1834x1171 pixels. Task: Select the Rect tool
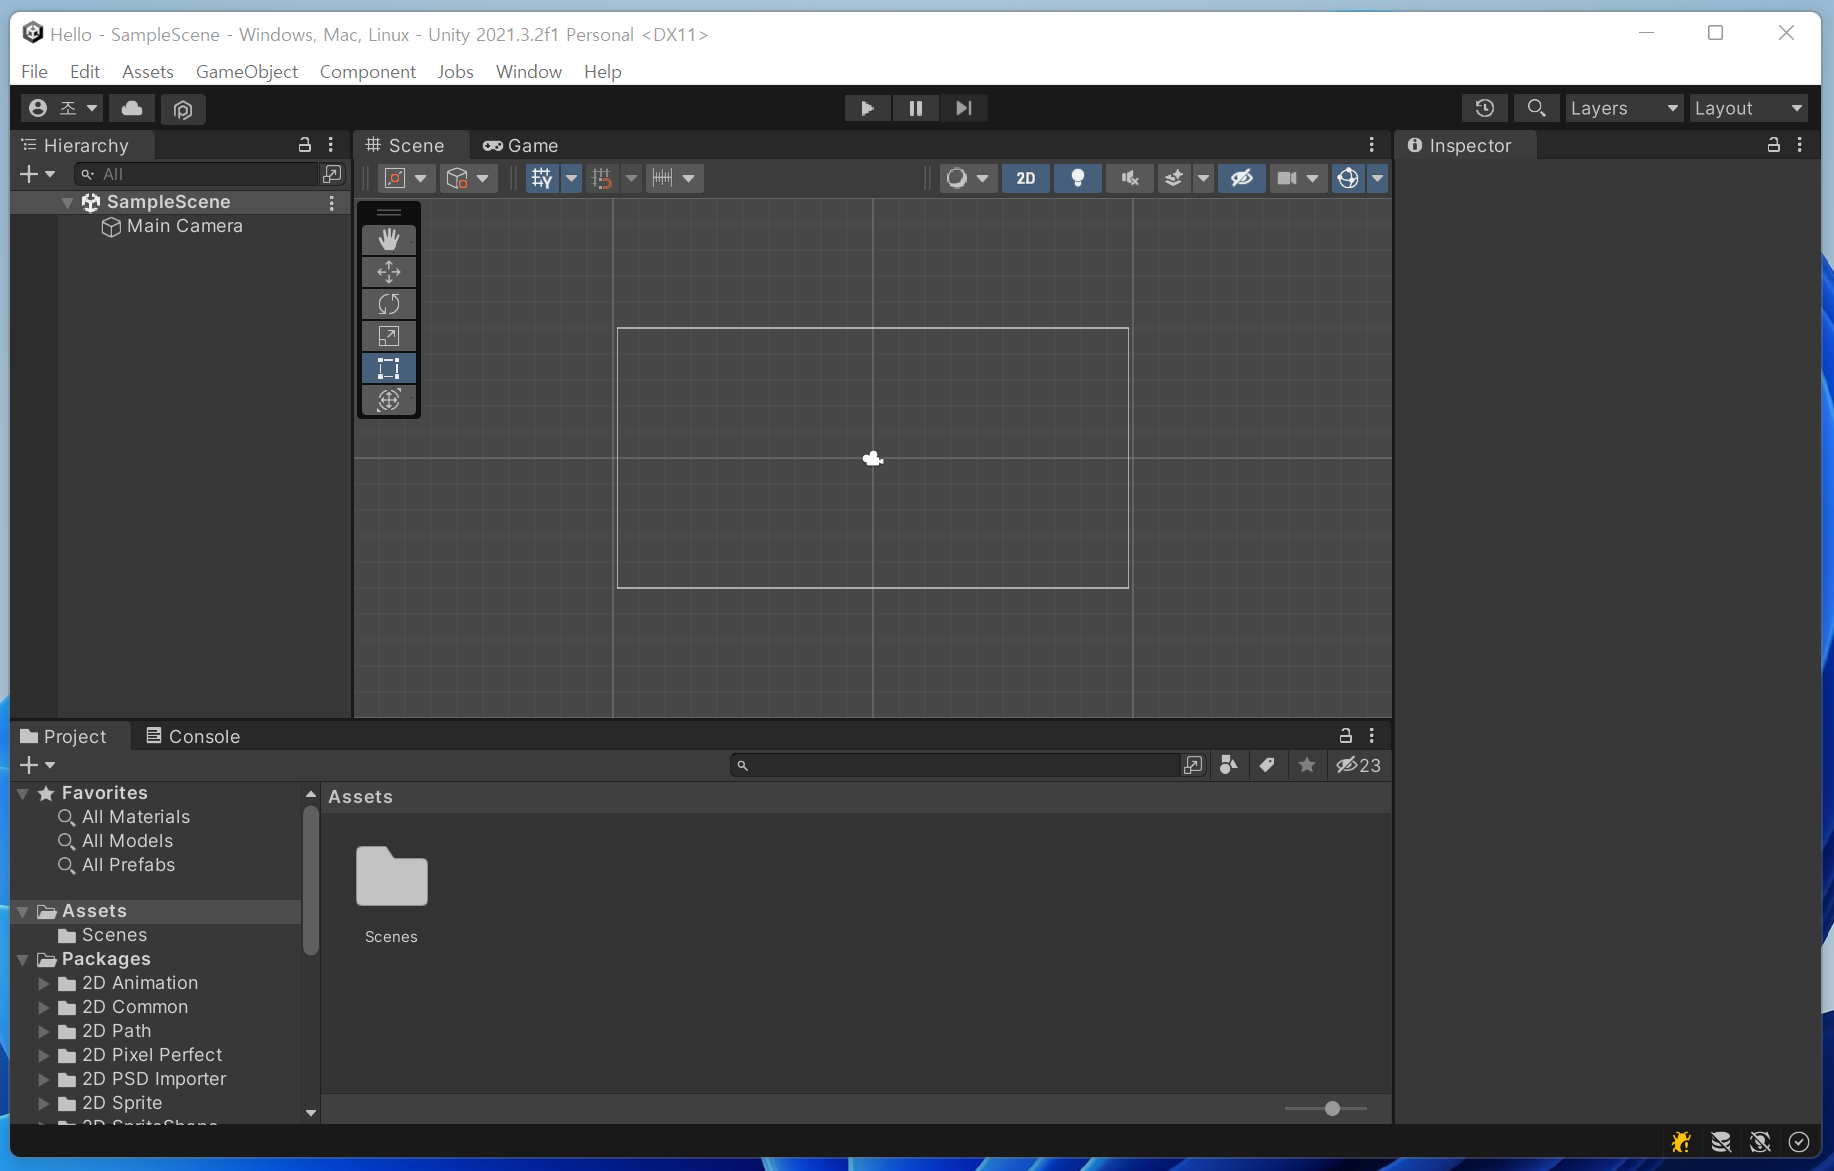(x=389, y=368)
